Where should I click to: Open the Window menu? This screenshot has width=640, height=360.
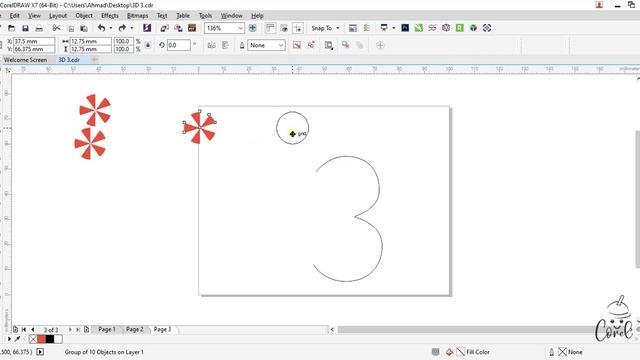[x=231, y=16]
